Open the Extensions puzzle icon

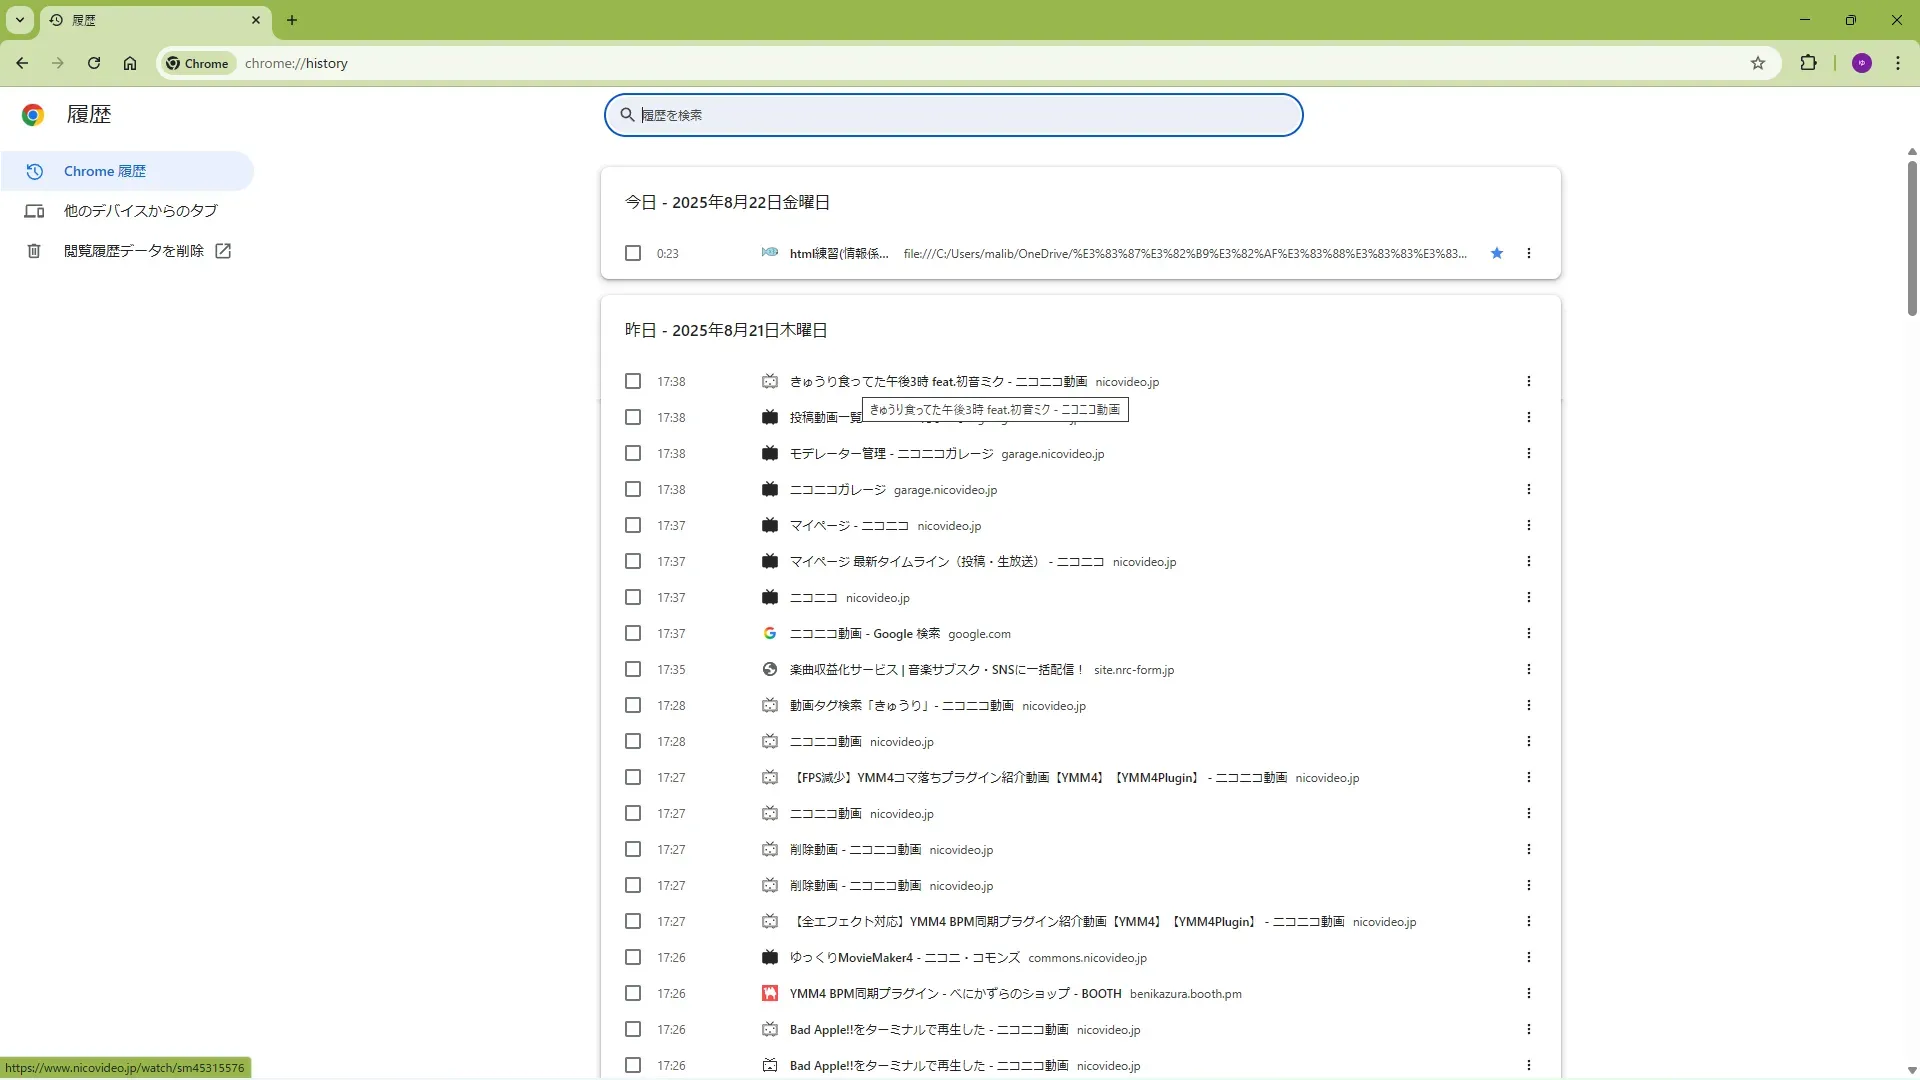(1808, 63)
